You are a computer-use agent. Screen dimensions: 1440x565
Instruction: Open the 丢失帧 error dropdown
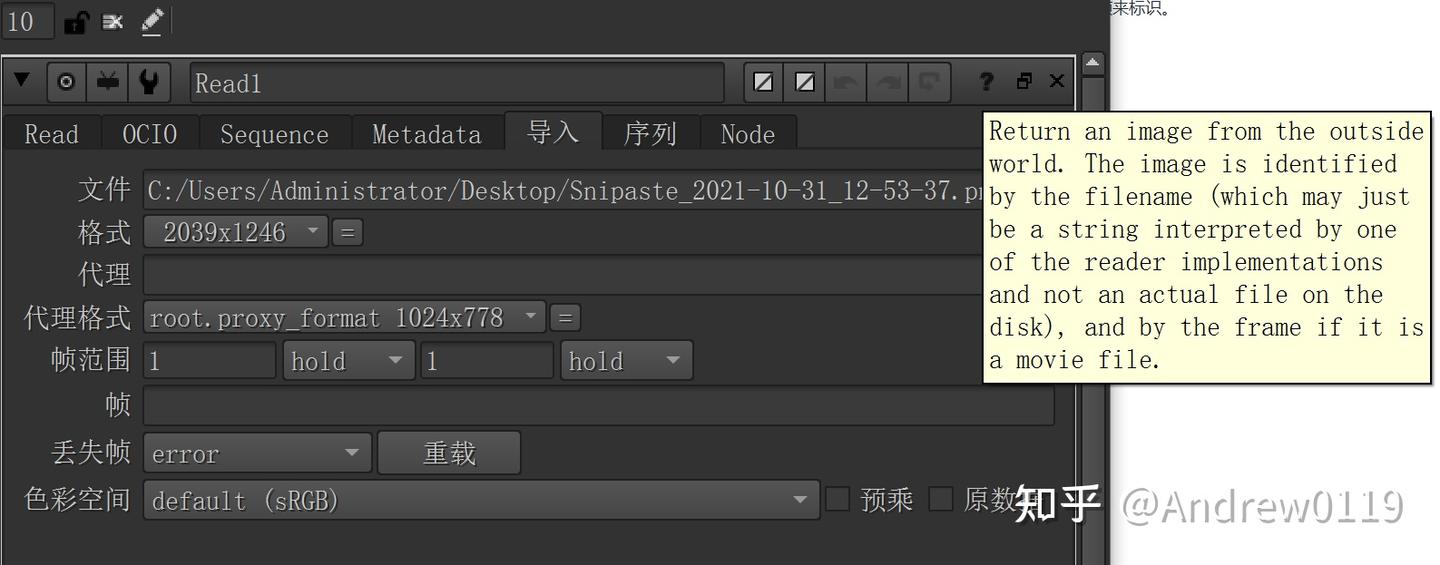click(x=257, y=454)
